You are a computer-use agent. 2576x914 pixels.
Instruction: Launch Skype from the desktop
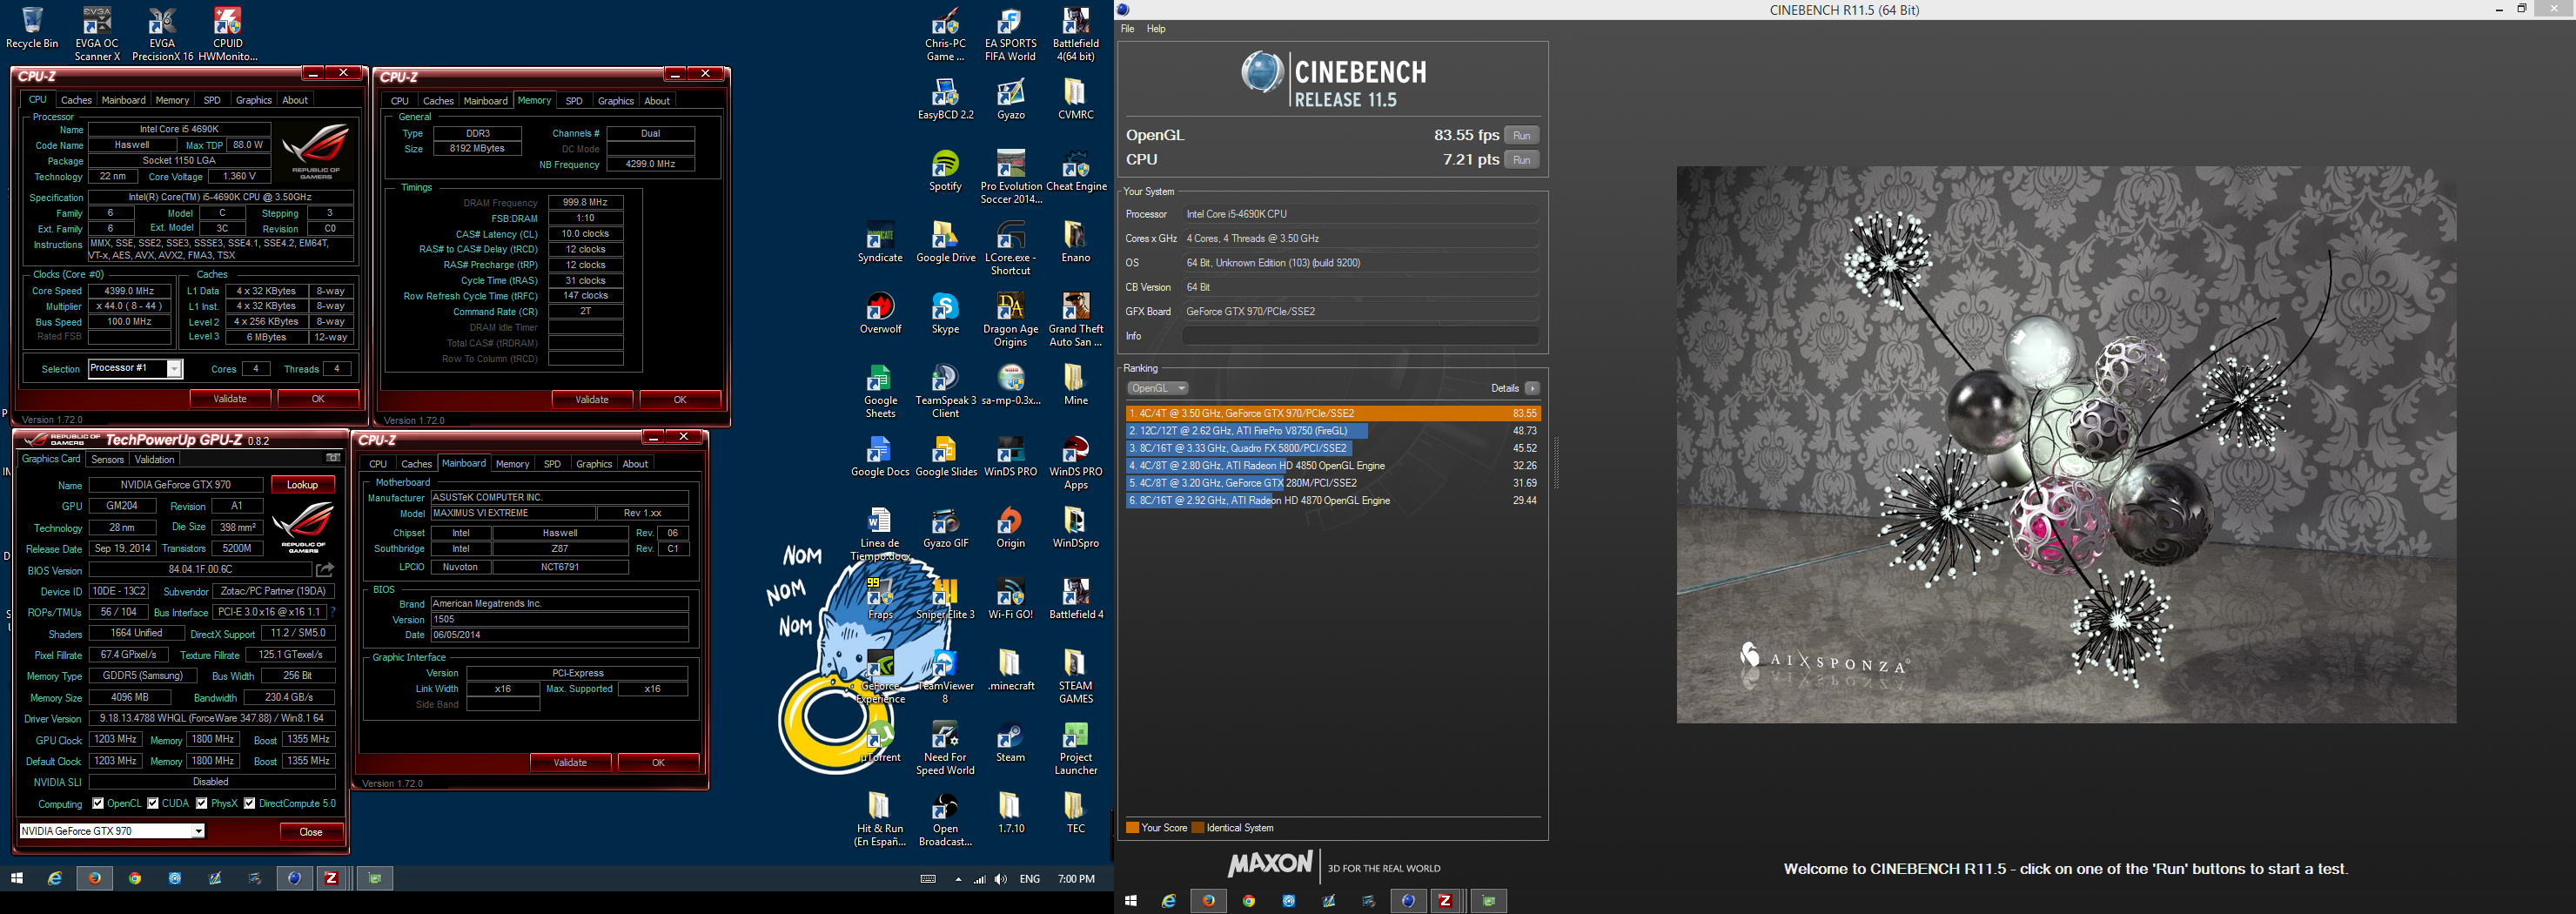tap(945, 312)
